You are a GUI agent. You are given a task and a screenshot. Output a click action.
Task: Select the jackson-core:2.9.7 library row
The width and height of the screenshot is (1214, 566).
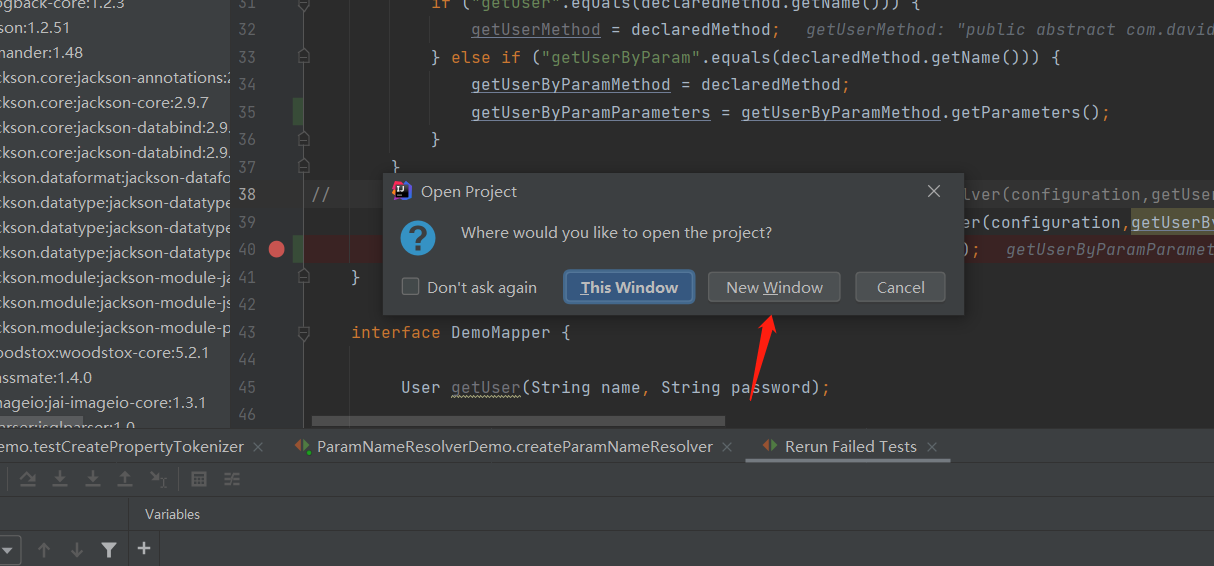(115, 102)
